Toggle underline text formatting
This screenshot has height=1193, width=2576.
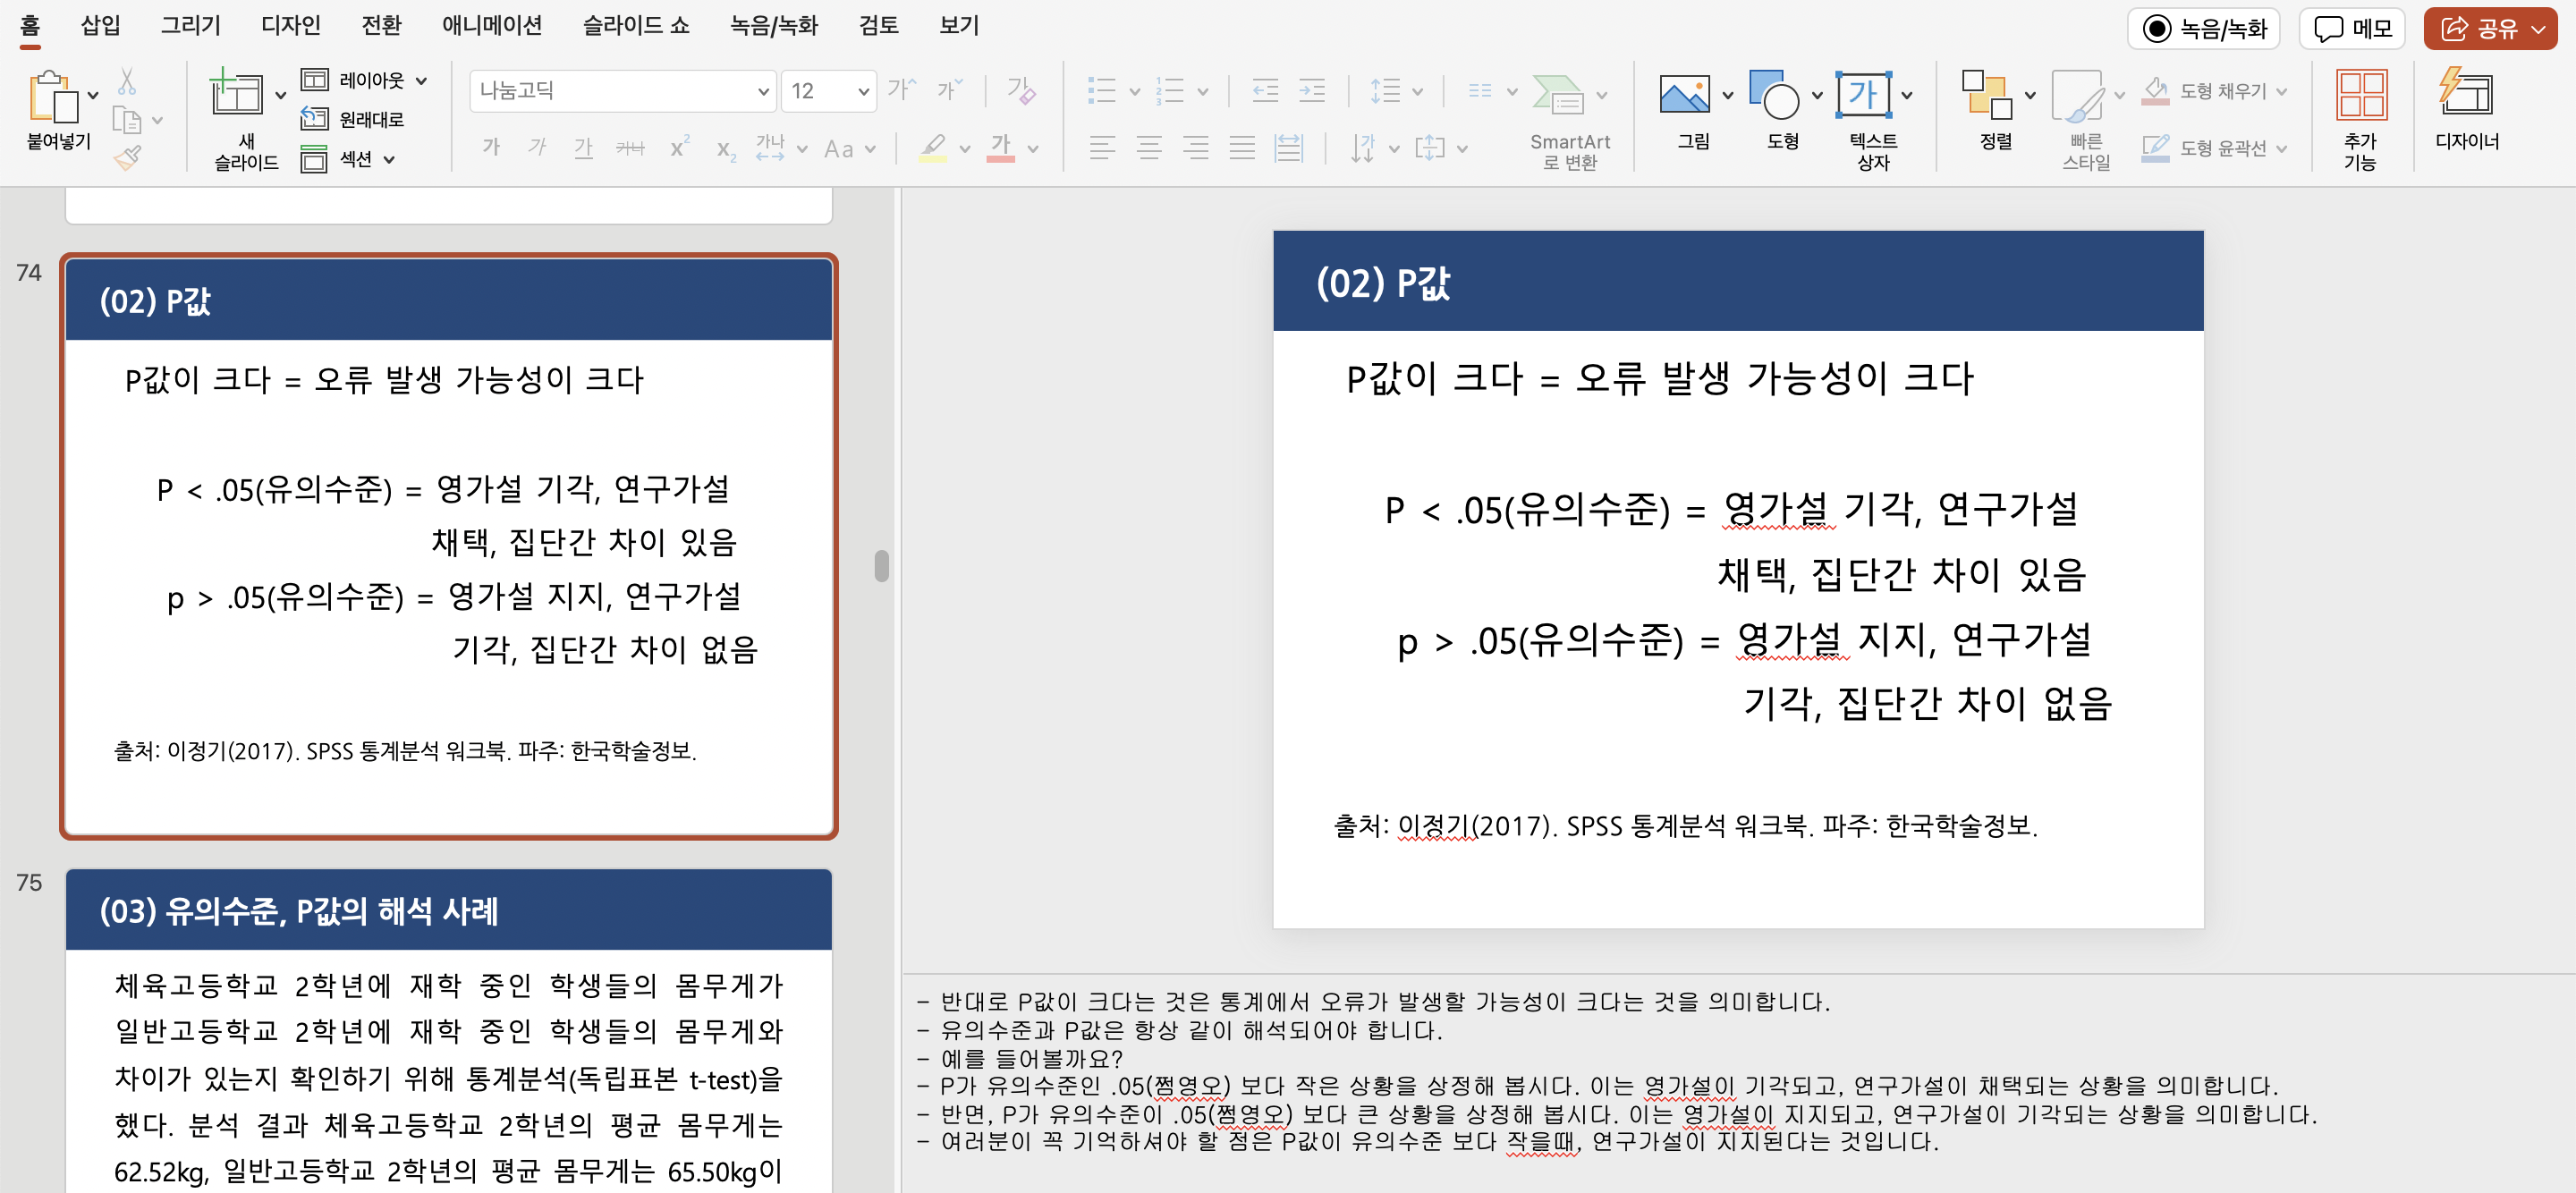[x=583, y=148]
